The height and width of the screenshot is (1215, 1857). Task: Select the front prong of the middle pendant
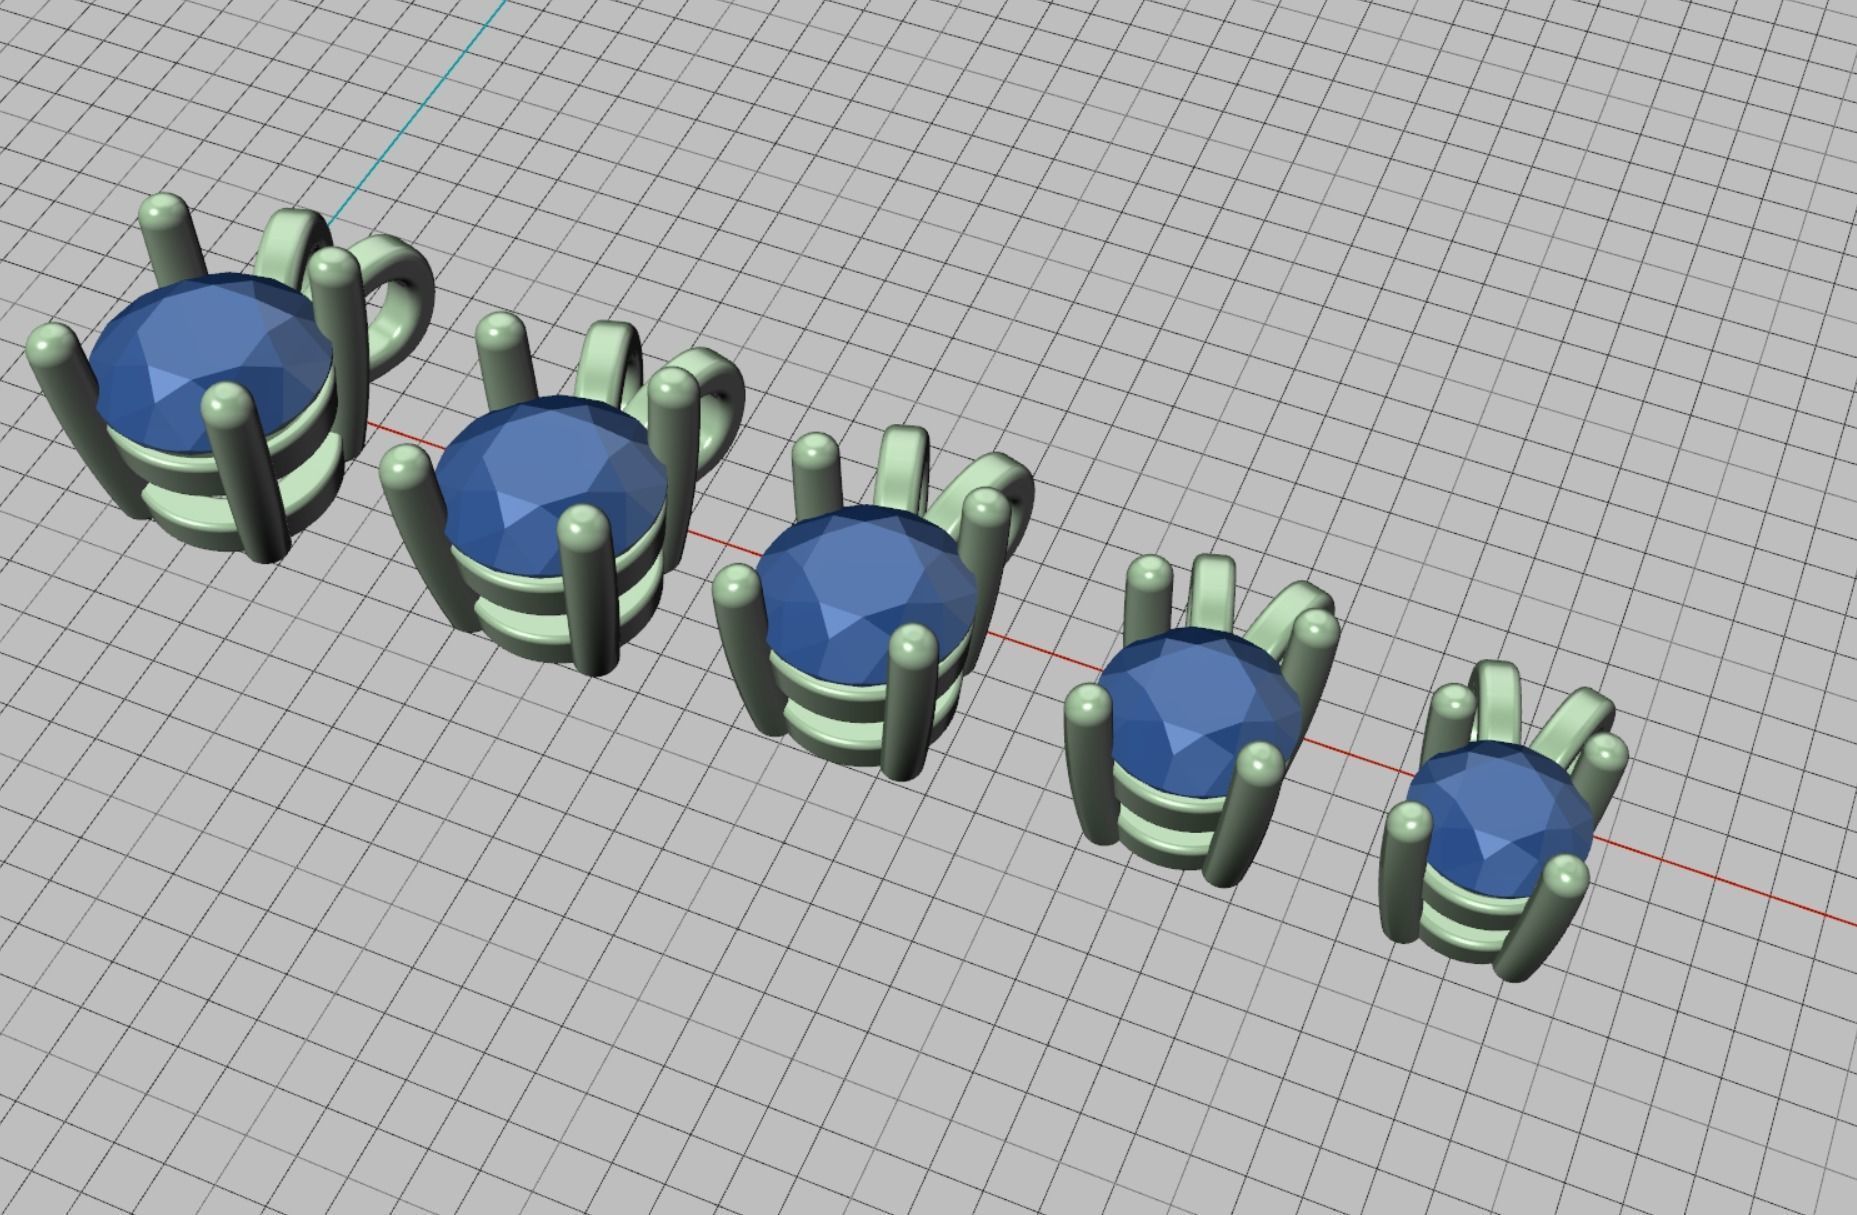pyautogui.click(x=908, y=700)
